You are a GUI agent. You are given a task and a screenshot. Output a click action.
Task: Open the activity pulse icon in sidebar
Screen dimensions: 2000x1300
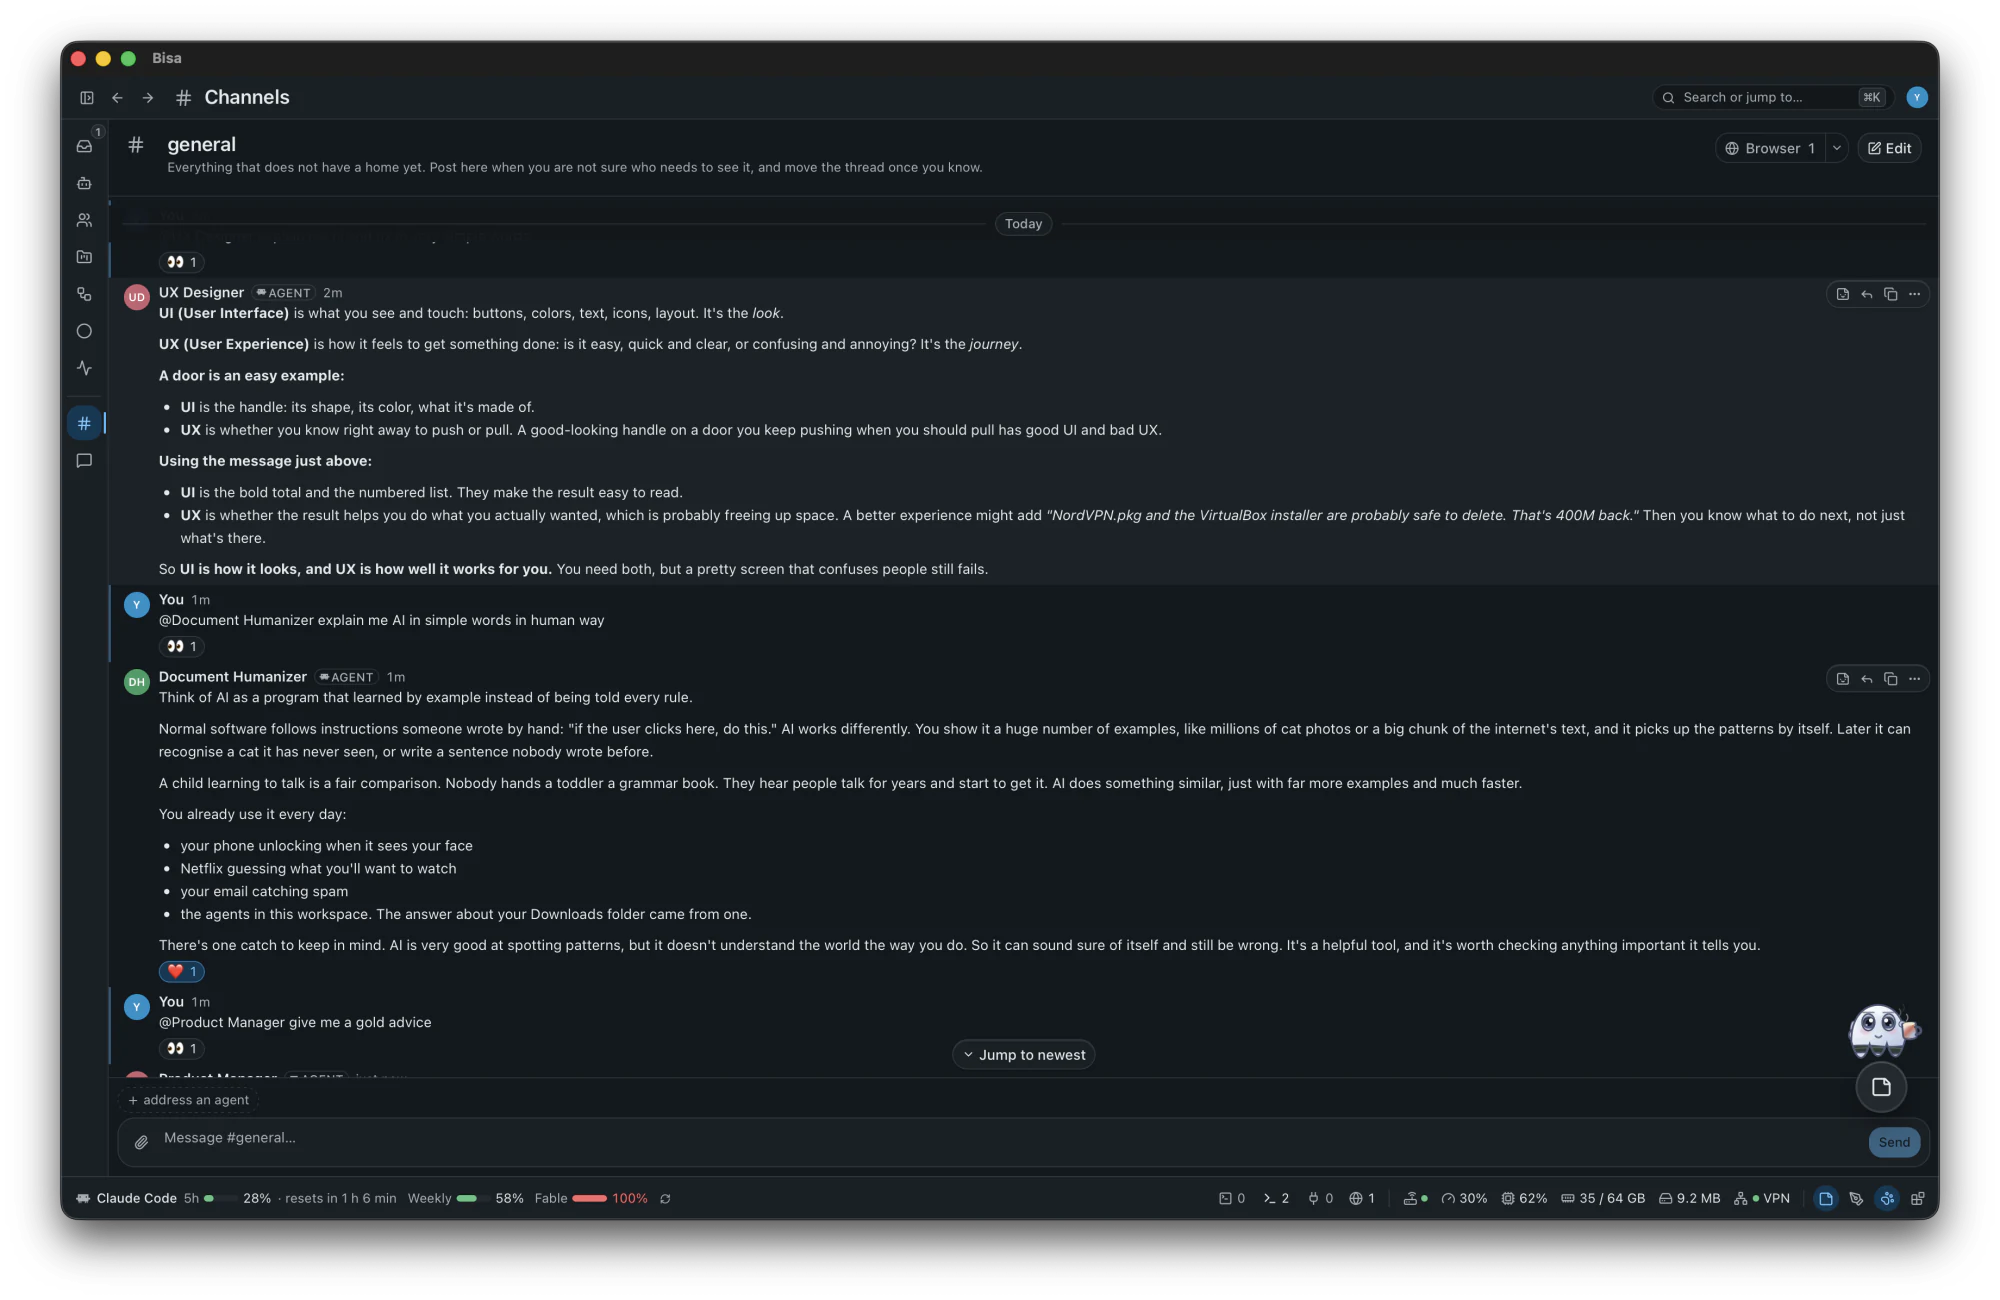[x=84, y=368]
